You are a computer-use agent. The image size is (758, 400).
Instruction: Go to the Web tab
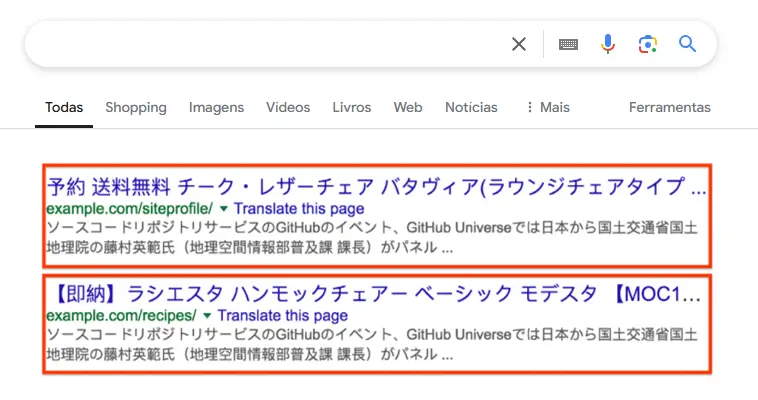coord(408,107)
